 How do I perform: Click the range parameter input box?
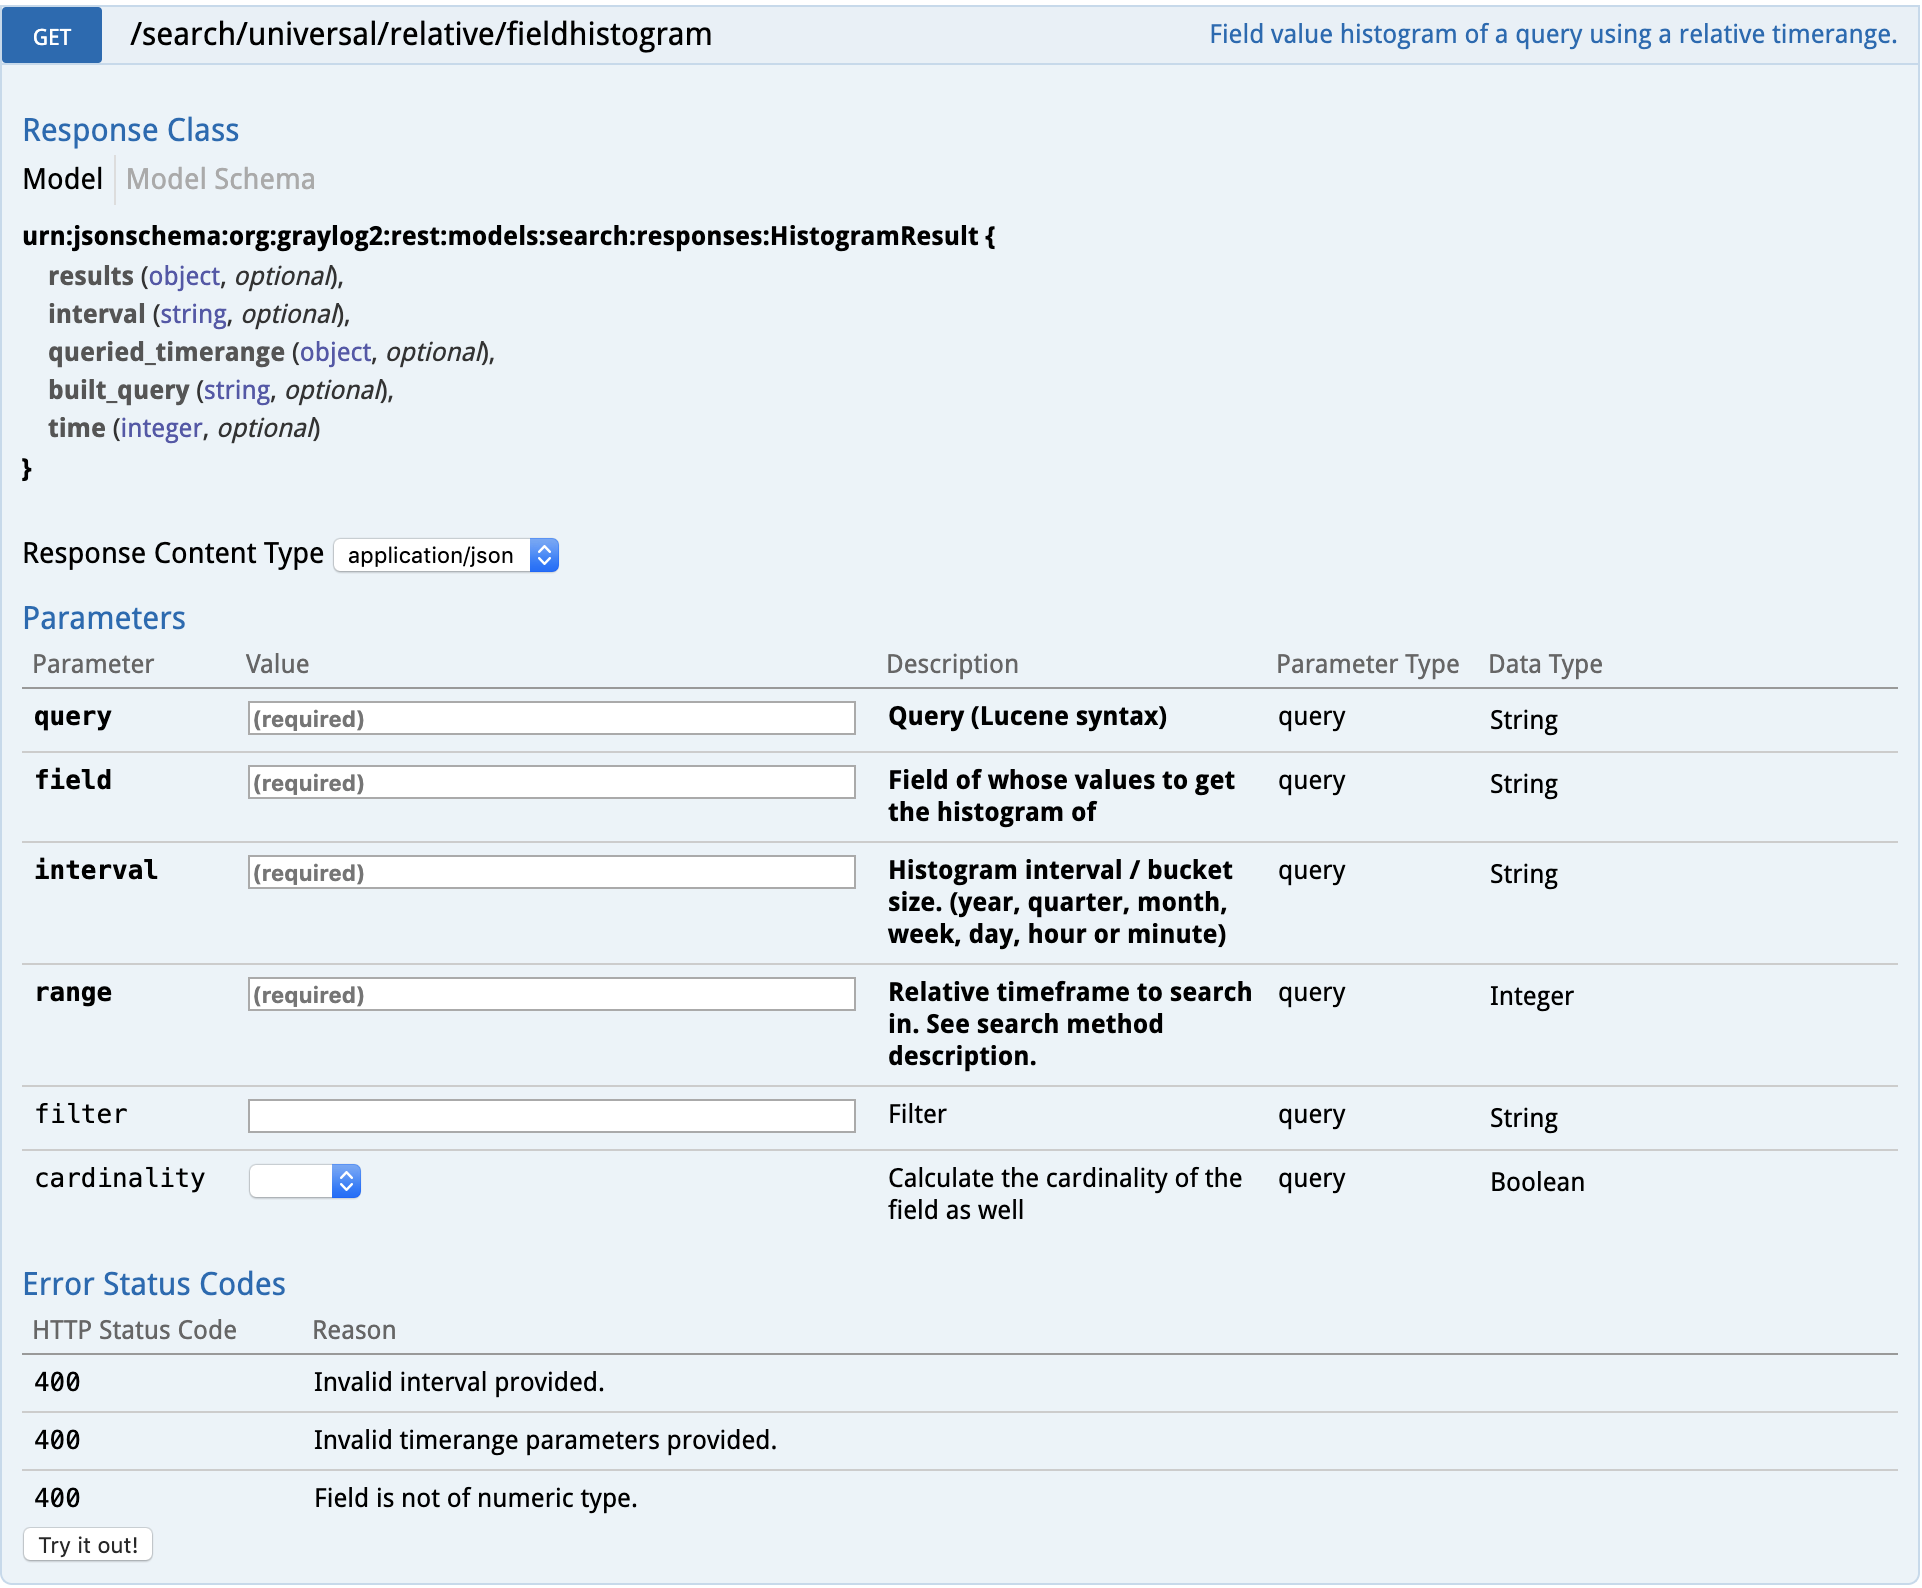click(x=551, y=994)
